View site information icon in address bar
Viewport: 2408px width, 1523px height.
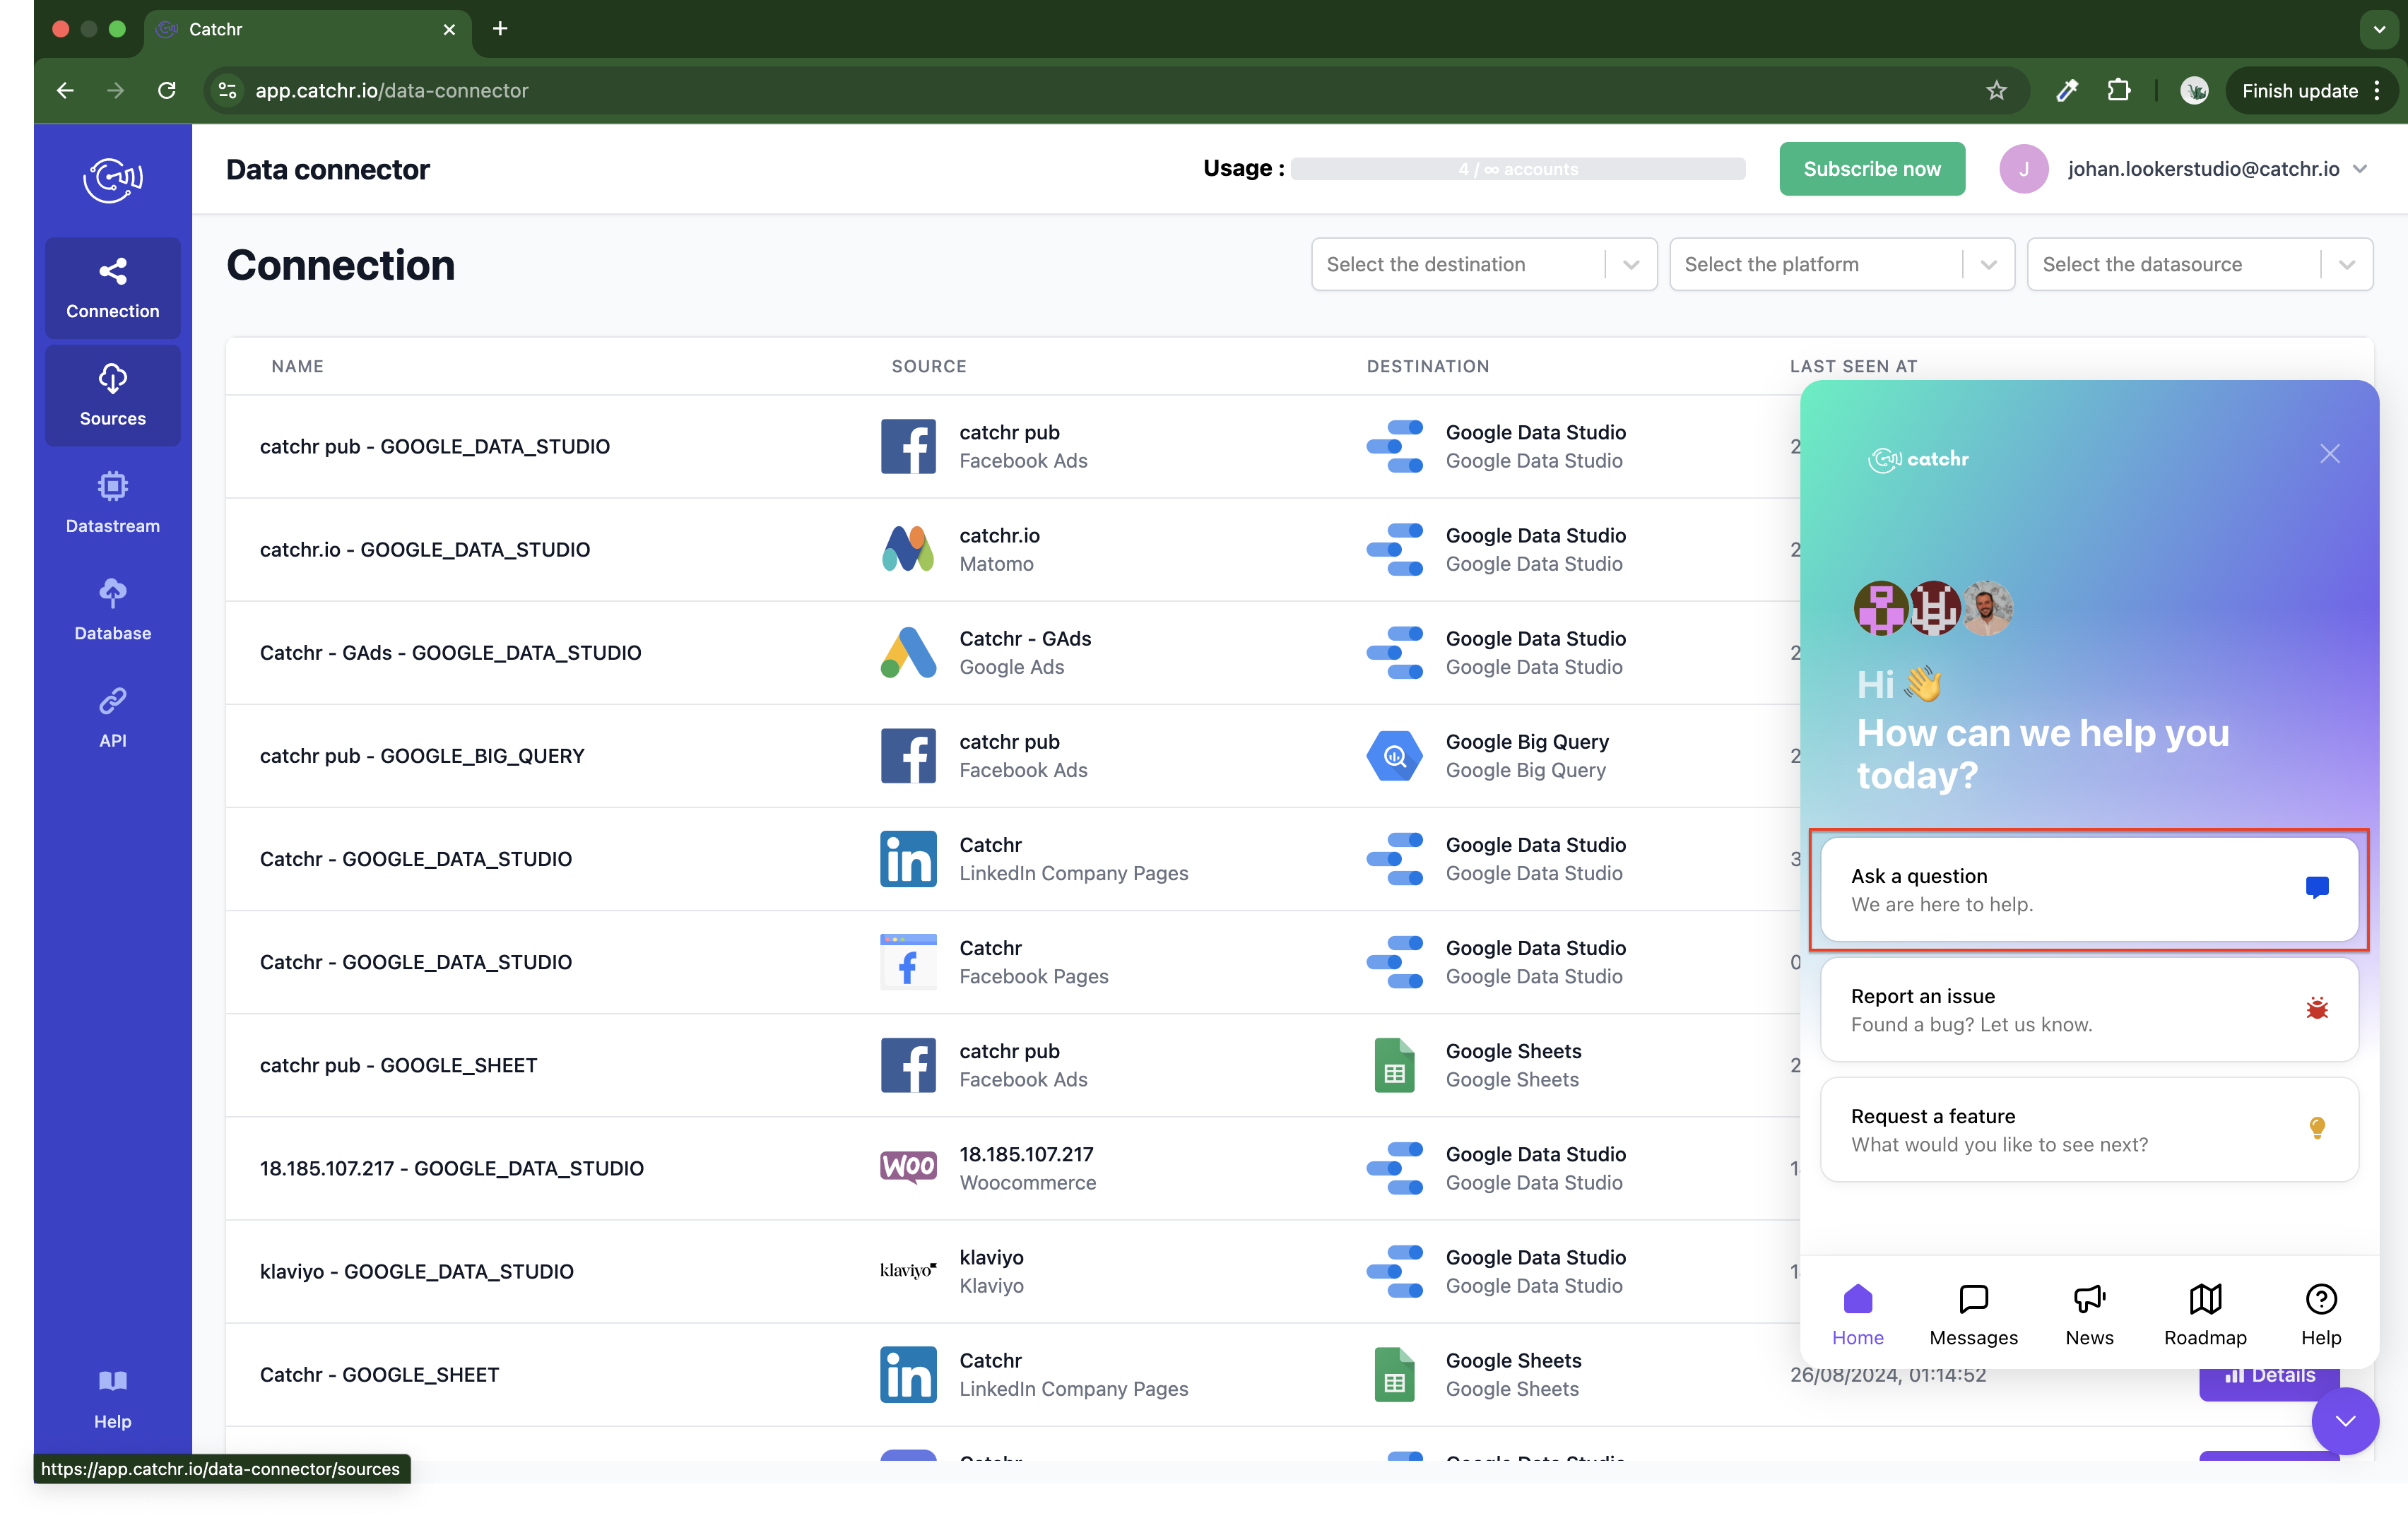[228, 90]
